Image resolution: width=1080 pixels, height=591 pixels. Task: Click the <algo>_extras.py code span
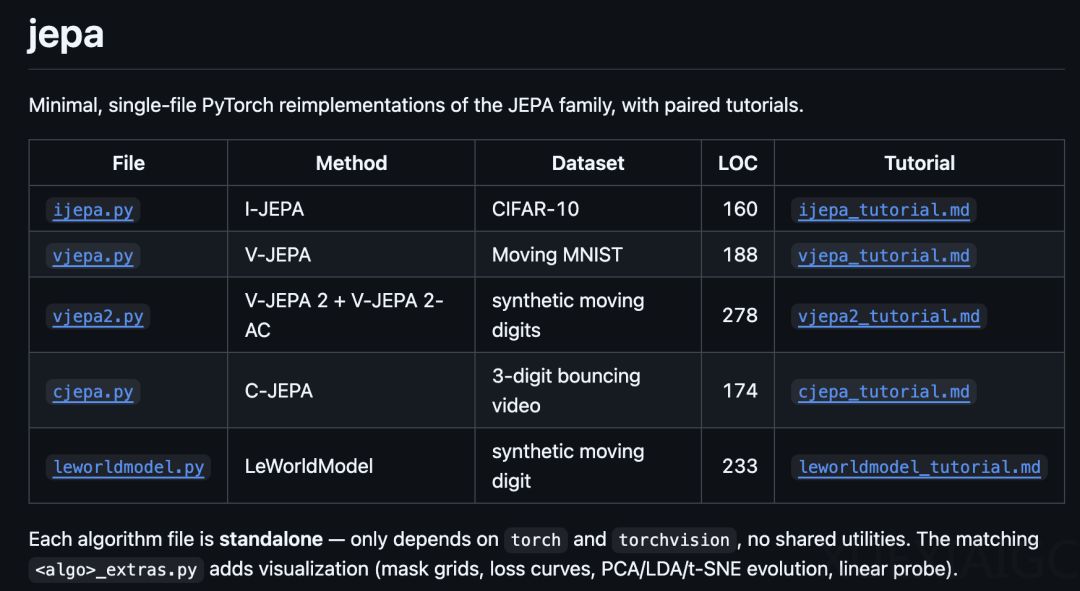pyautogui.click(x=116, y=570)
